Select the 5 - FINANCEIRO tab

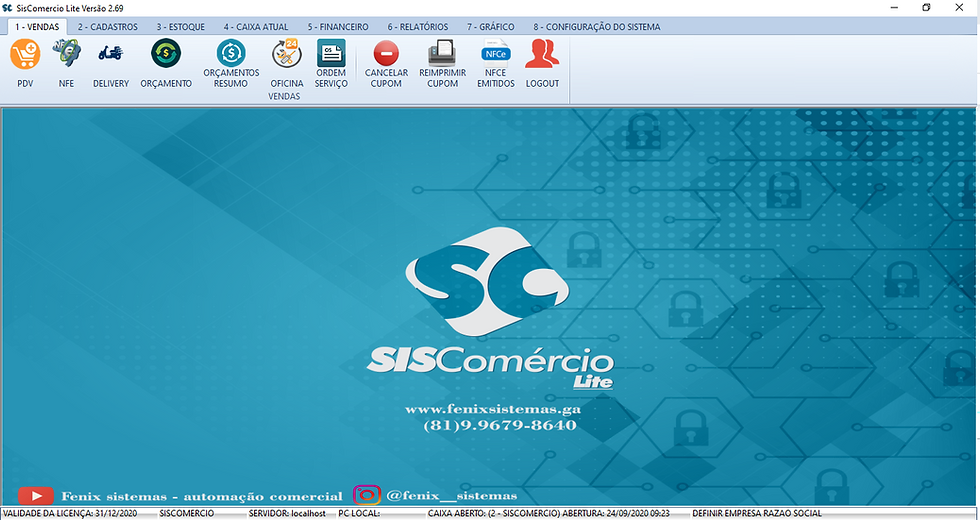(338, 27)
